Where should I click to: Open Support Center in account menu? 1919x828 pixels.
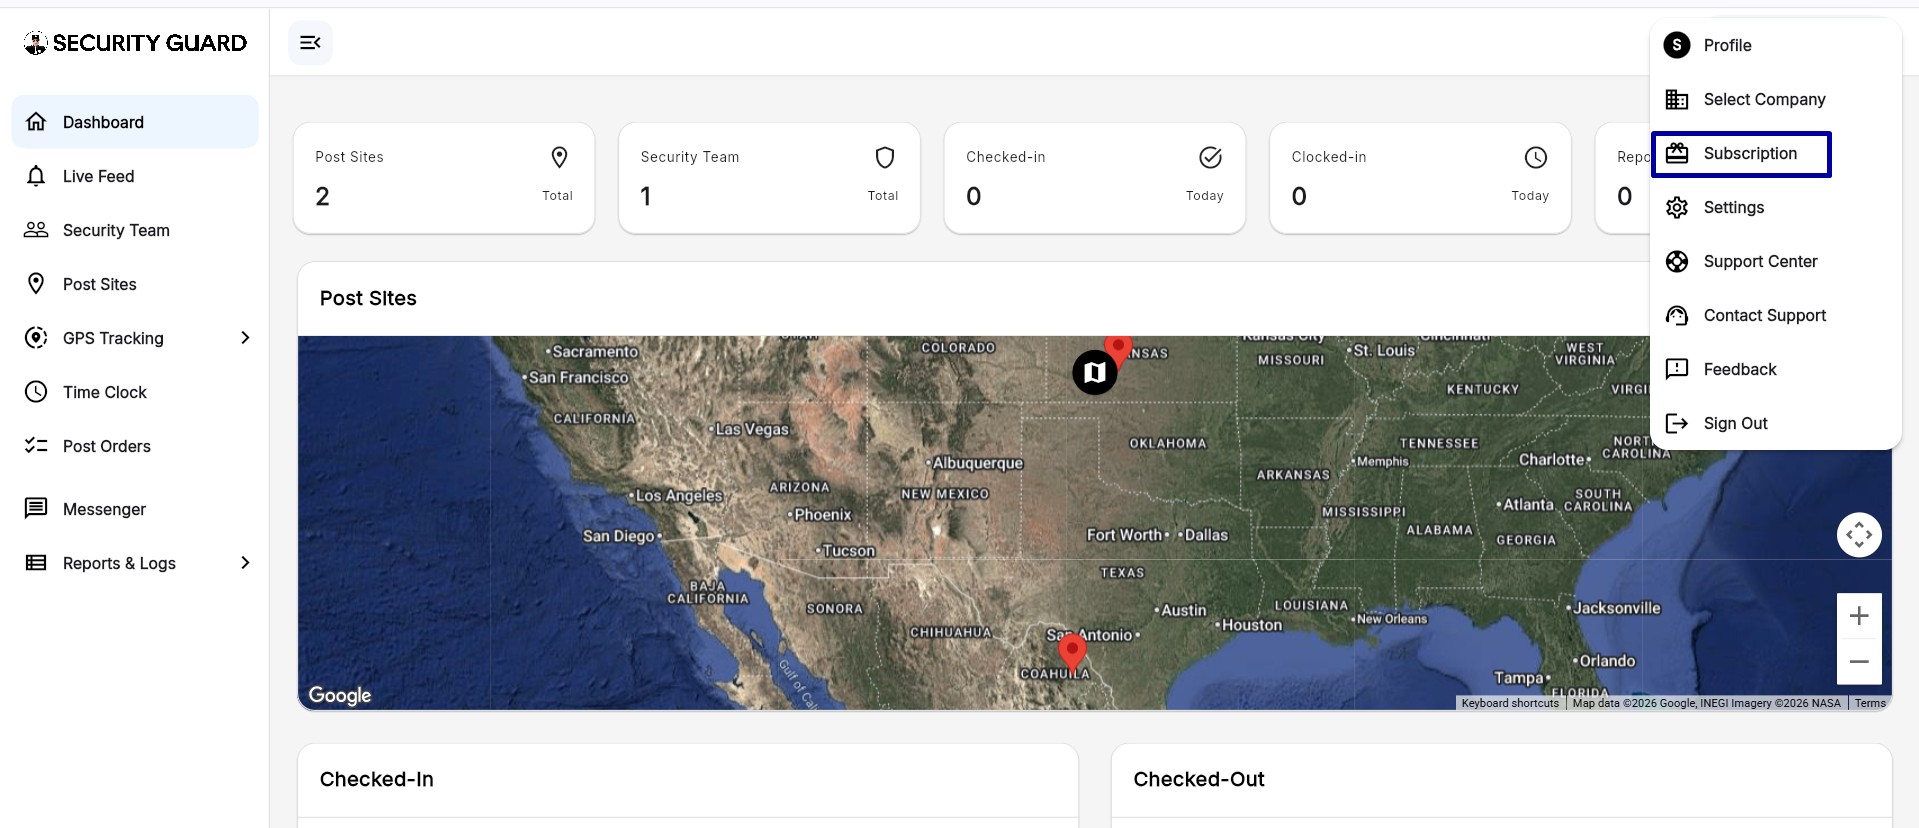tap(1775, 261)
